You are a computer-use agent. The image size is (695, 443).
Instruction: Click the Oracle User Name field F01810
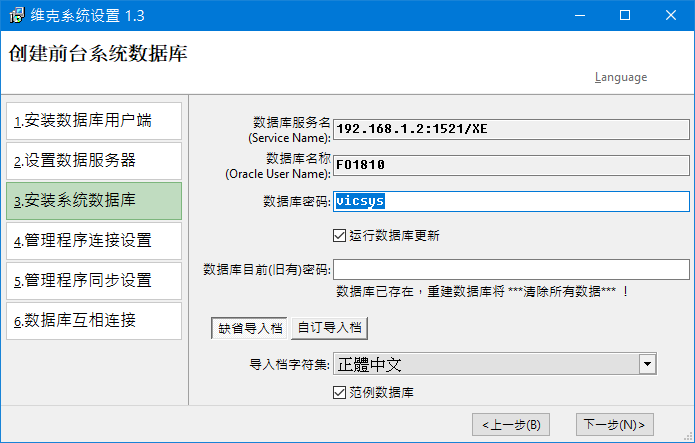(x=511, y=165)
